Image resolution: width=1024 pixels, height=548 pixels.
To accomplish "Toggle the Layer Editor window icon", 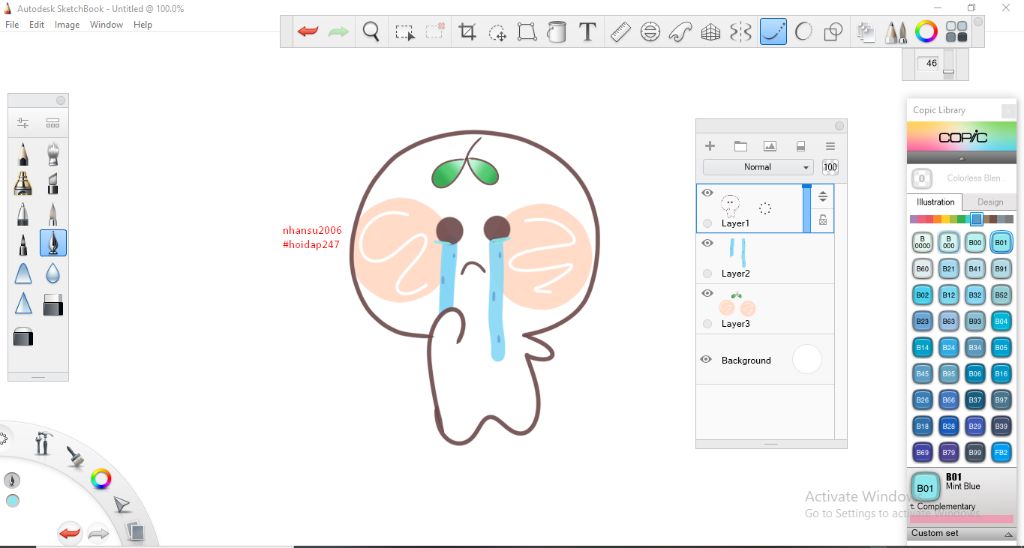I will tap(866, 31).
